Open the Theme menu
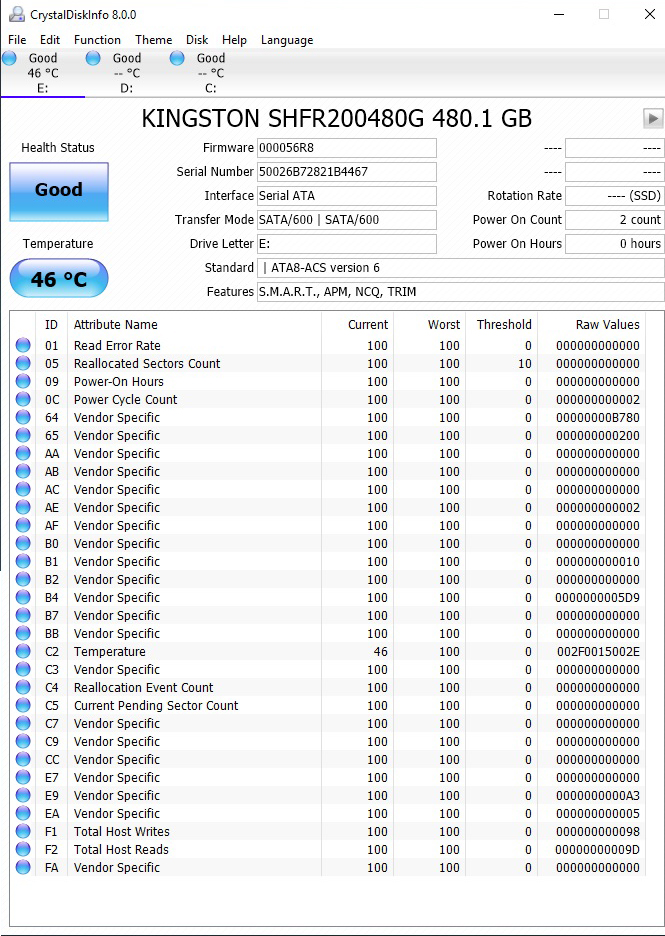The height and width of the screenshot is (936, 665). [153, 40]
